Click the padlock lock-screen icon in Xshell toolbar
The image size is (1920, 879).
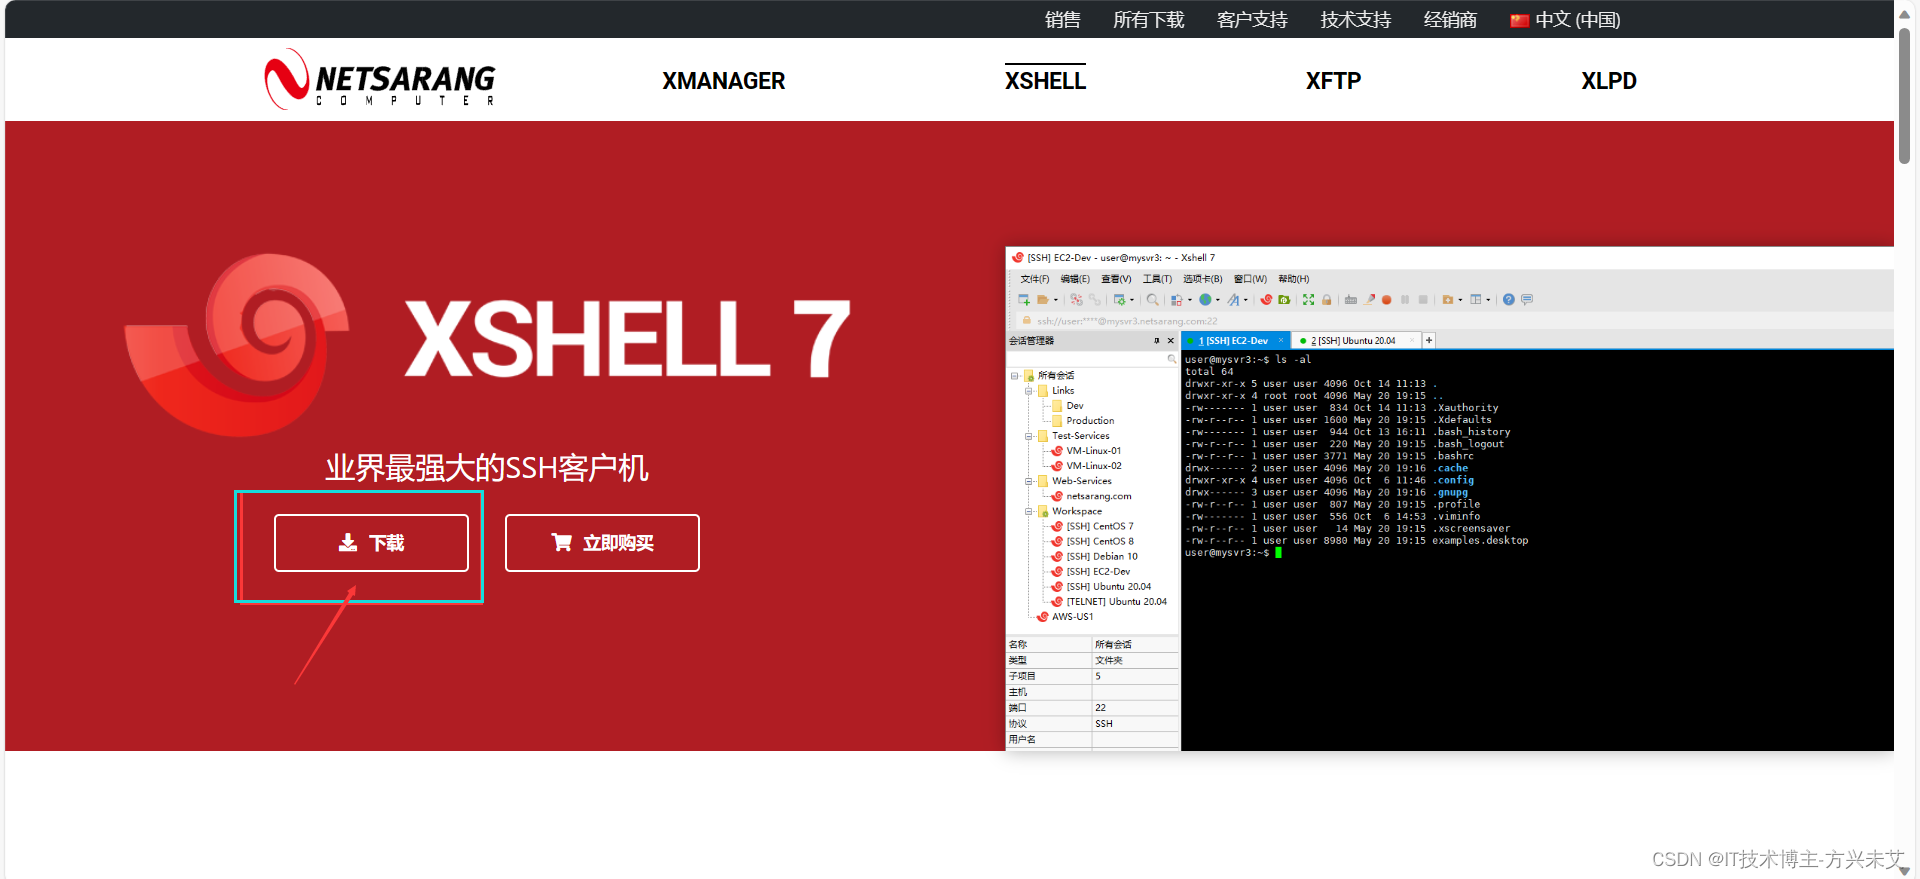pos(1327,299)
